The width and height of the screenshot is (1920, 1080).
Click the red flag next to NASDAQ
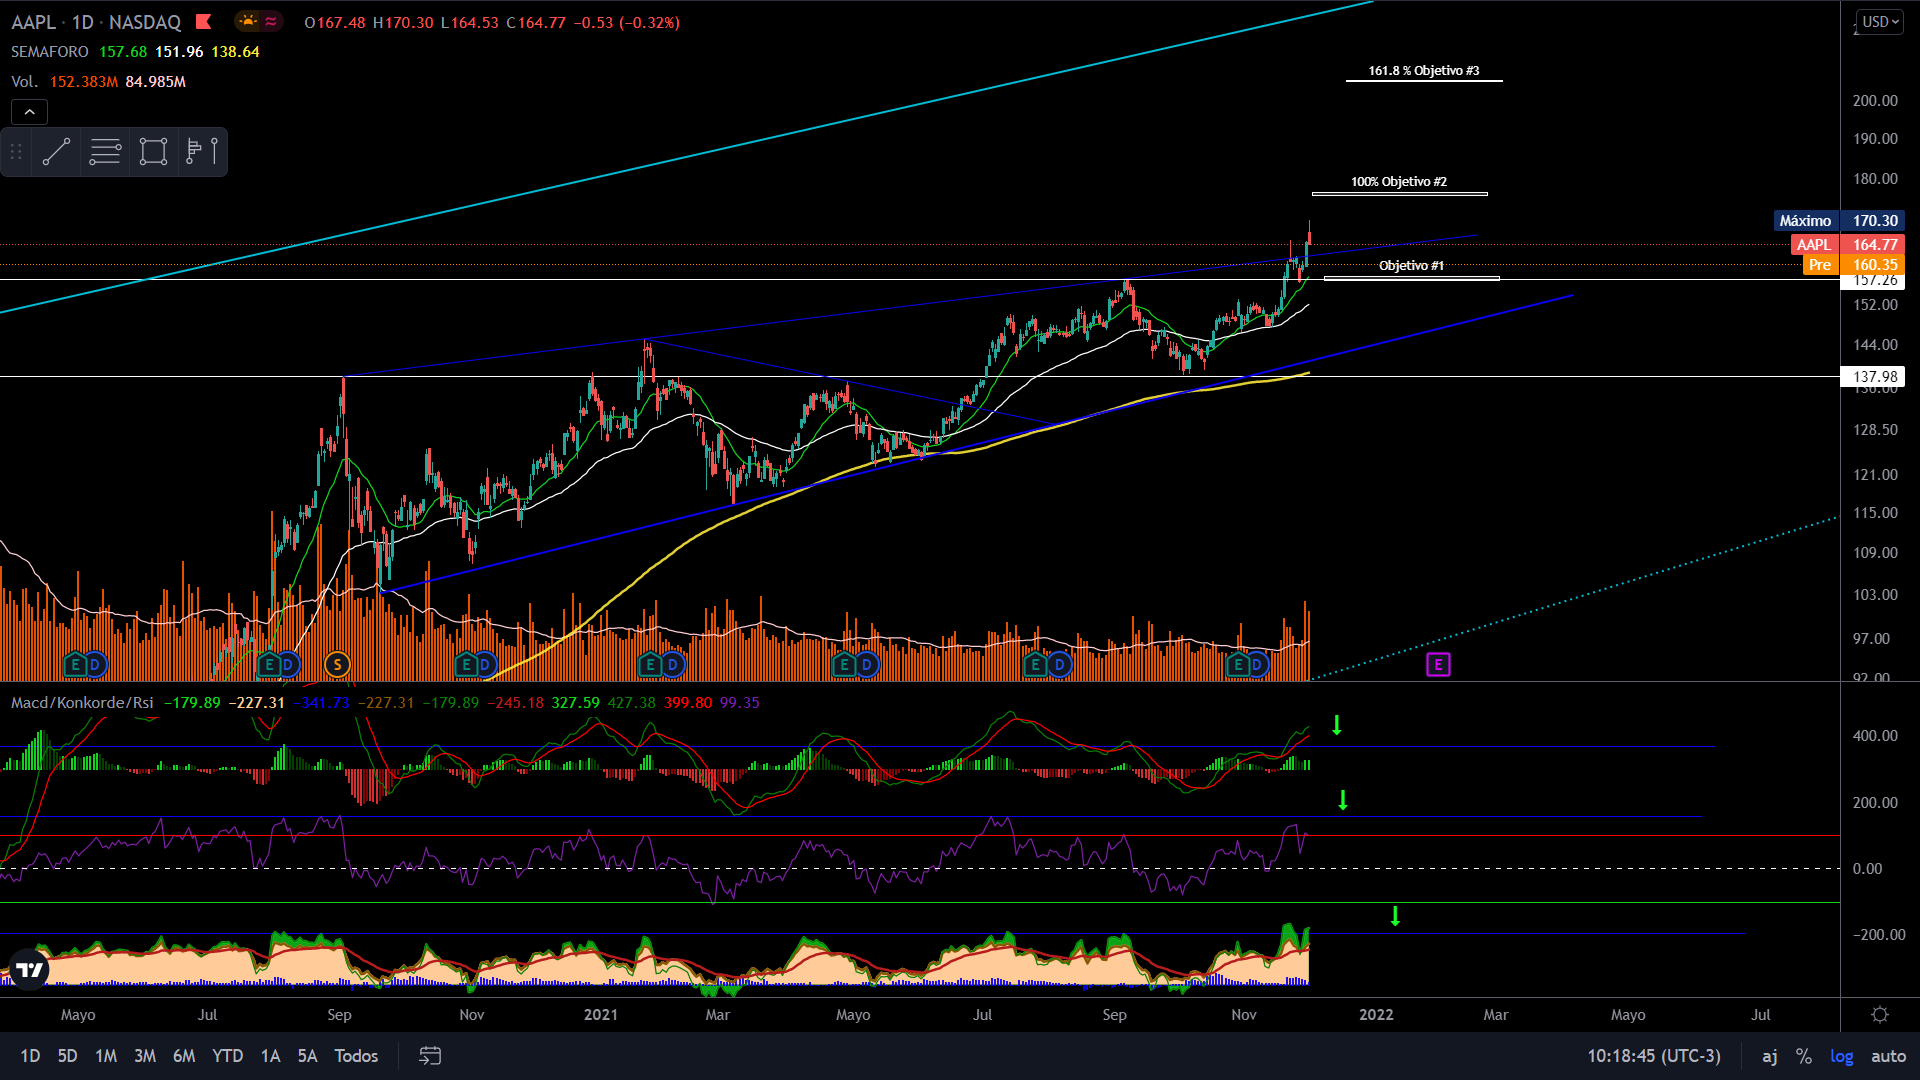204,21
